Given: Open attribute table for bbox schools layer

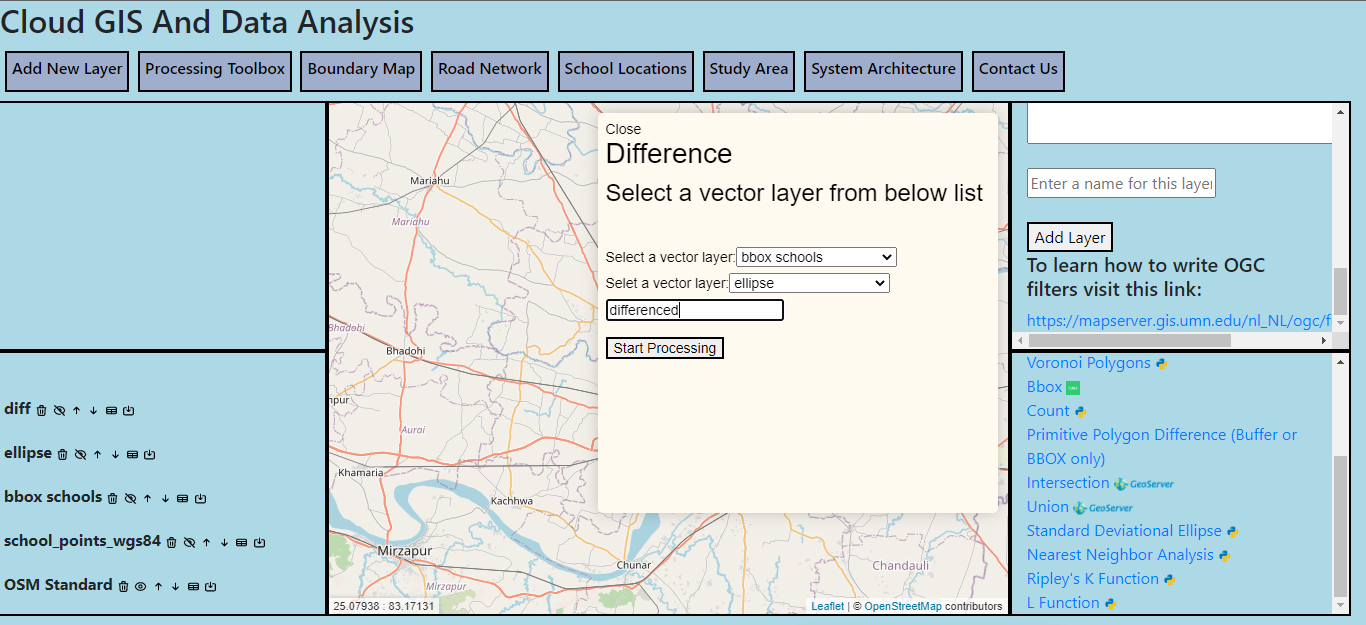Looking at the screenshot, I should click(x=182, y=498).
